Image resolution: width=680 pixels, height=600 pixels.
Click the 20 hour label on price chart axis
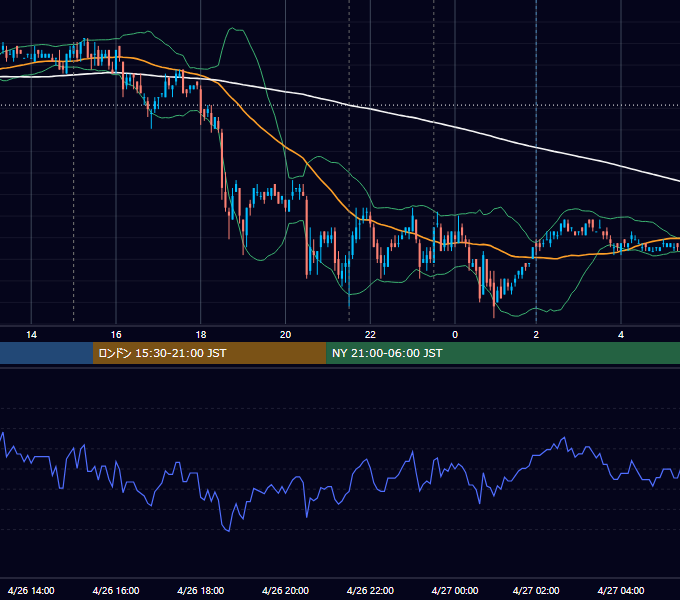tap(285, 335)
